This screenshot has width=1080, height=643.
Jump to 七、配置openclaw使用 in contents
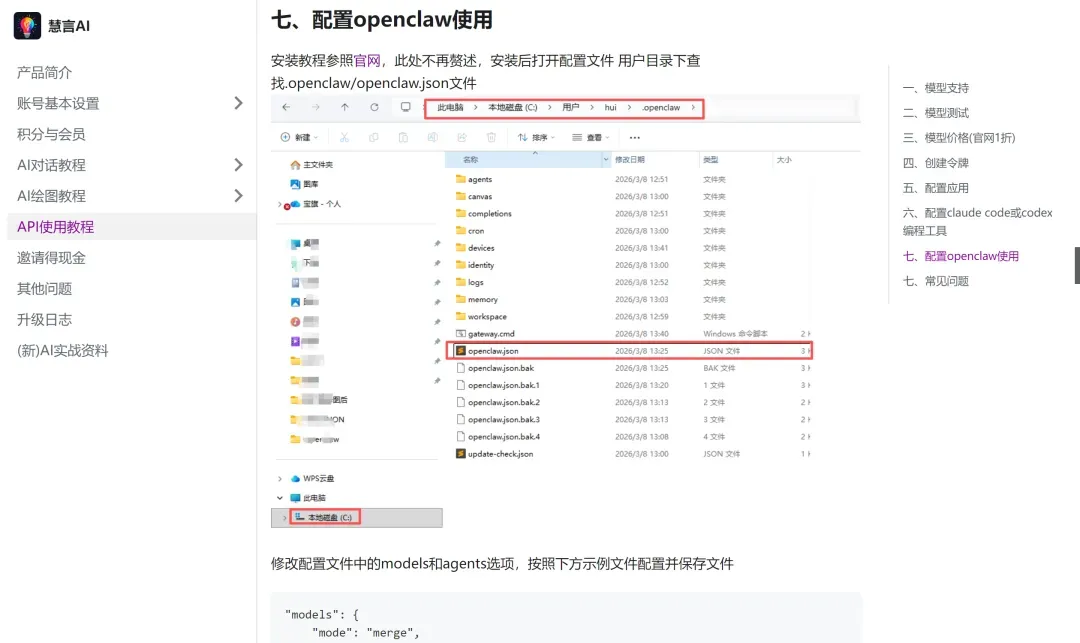pos(960,256)
